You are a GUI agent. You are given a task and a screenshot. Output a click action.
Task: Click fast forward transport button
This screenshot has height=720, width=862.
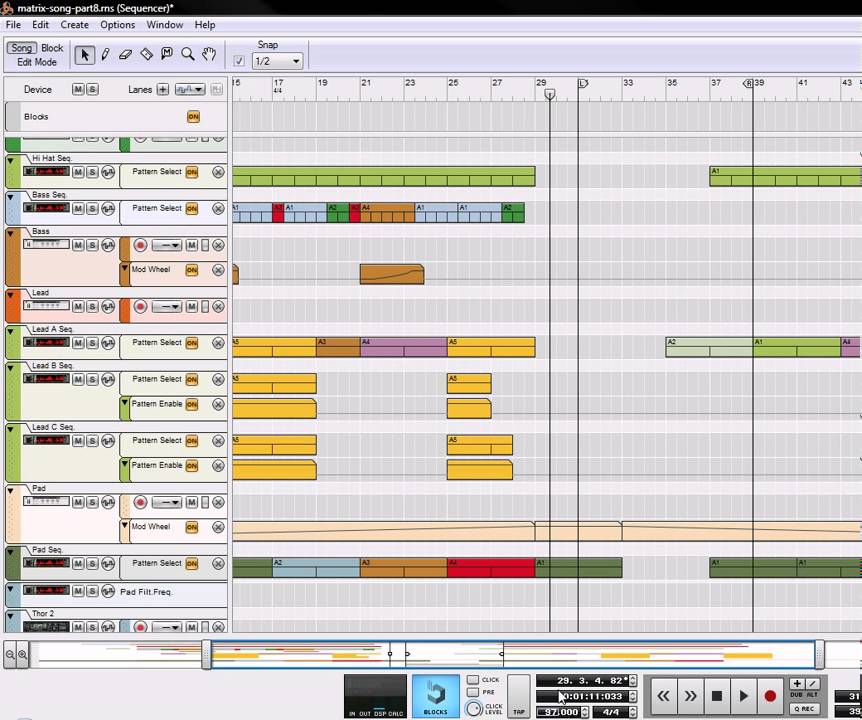click(x=690, y=696)
